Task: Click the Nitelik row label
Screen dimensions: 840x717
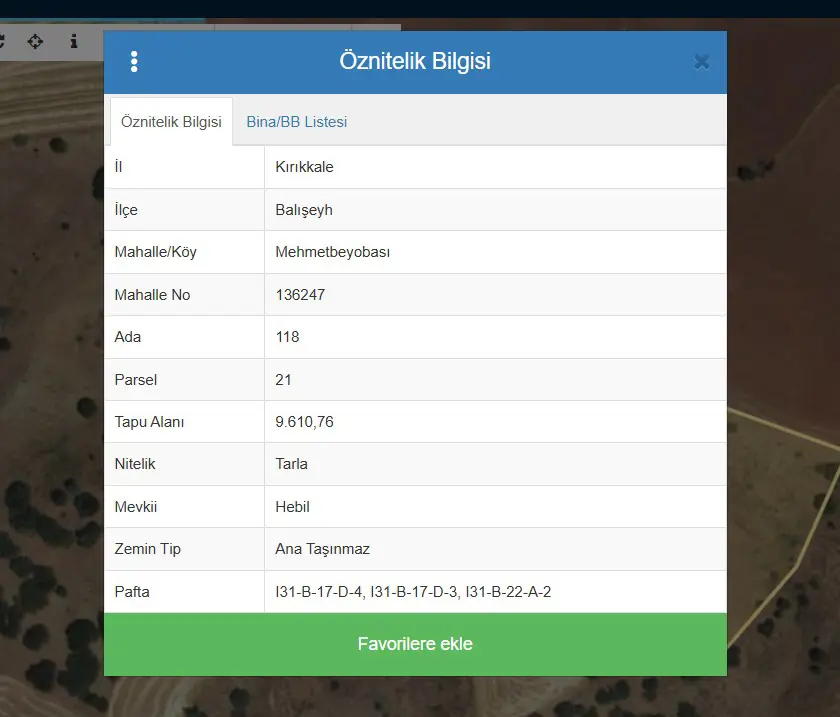Action: (134, 464)
